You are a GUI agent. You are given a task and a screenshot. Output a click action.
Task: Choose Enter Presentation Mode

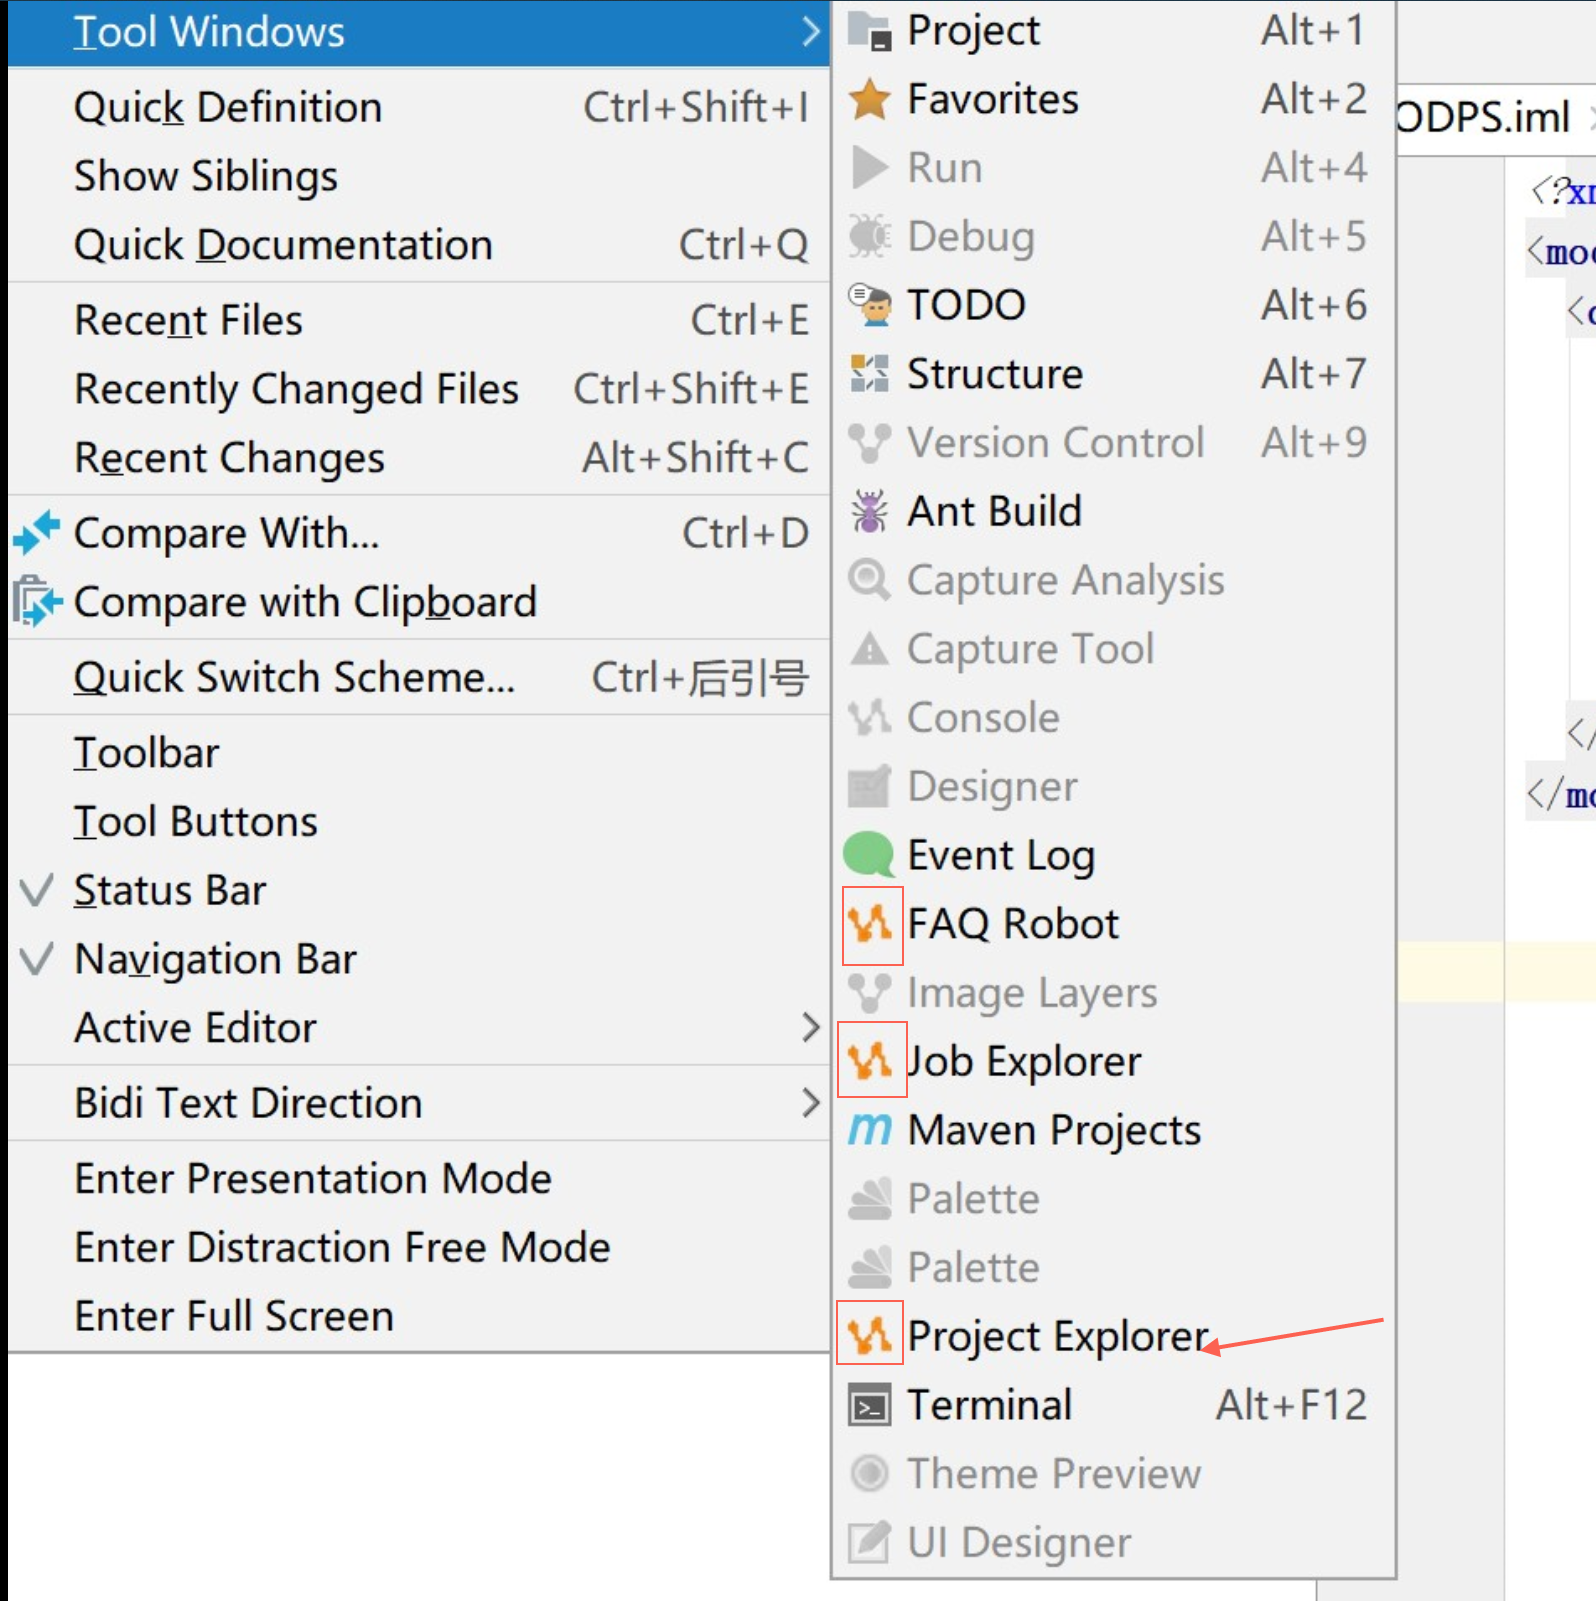click(419, 1179)
